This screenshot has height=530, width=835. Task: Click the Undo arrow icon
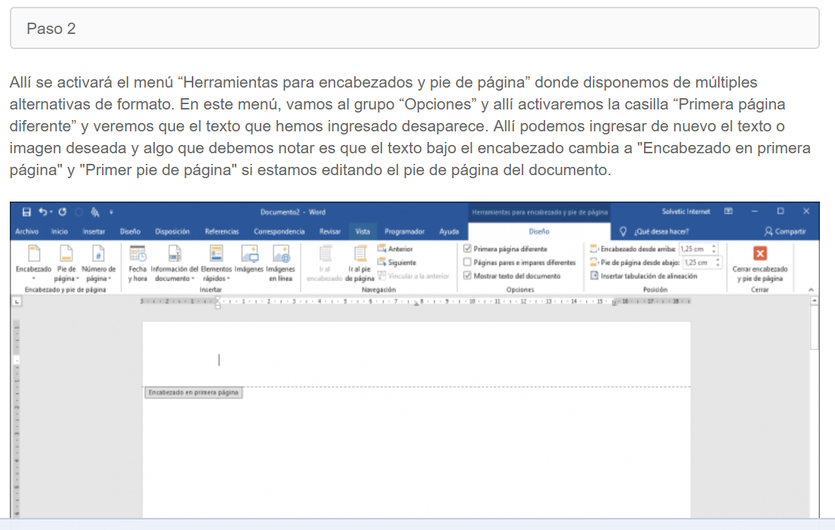[x=44, y=212]
